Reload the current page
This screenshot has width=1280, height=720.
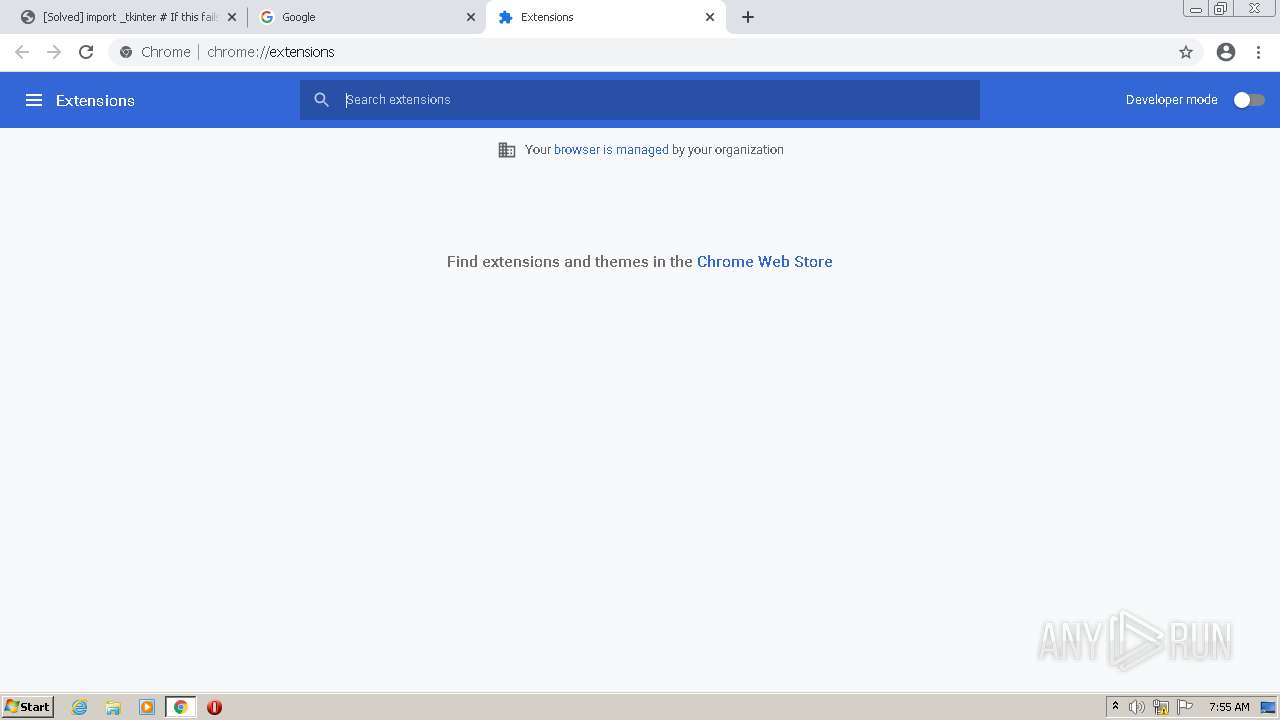pos(86,52)
